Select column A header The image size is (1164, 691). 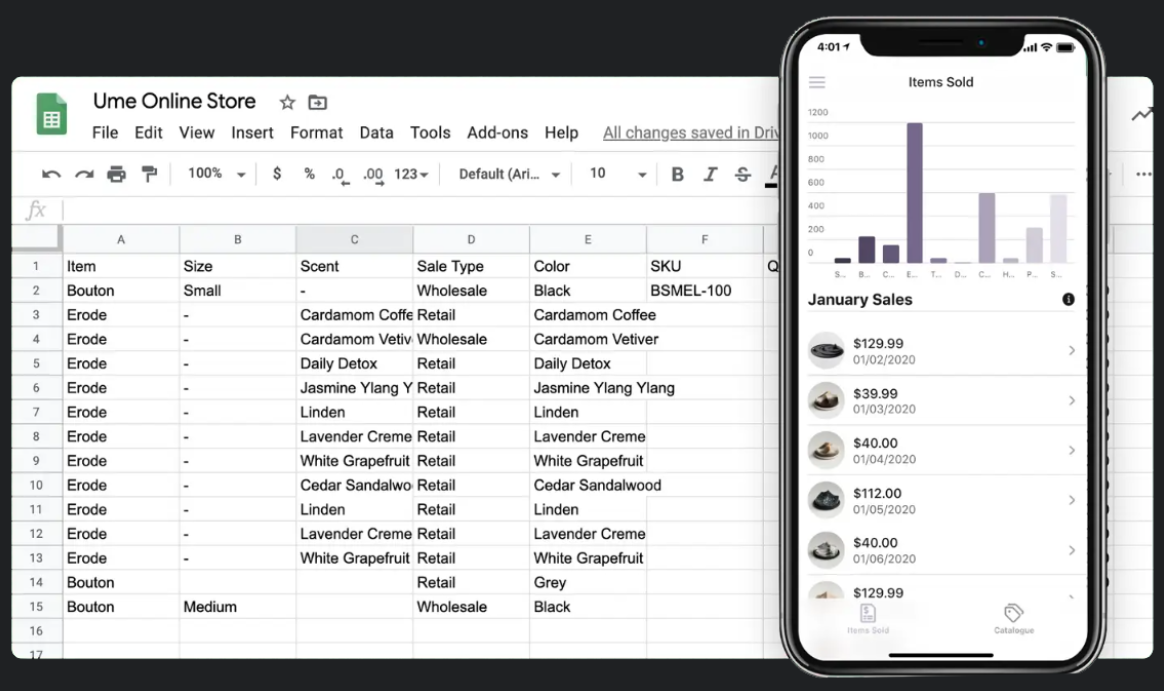tap(121, 240)
